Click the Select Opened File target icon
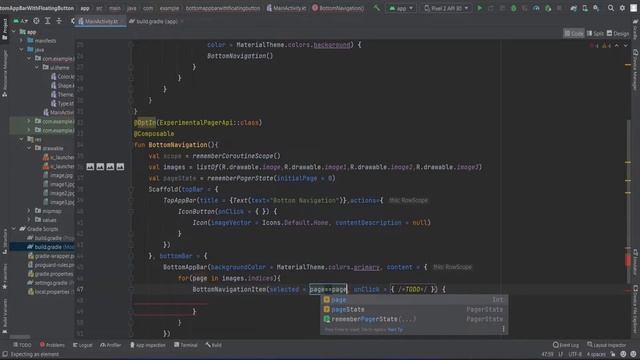 pyautogui.click(x=36, y=21)
